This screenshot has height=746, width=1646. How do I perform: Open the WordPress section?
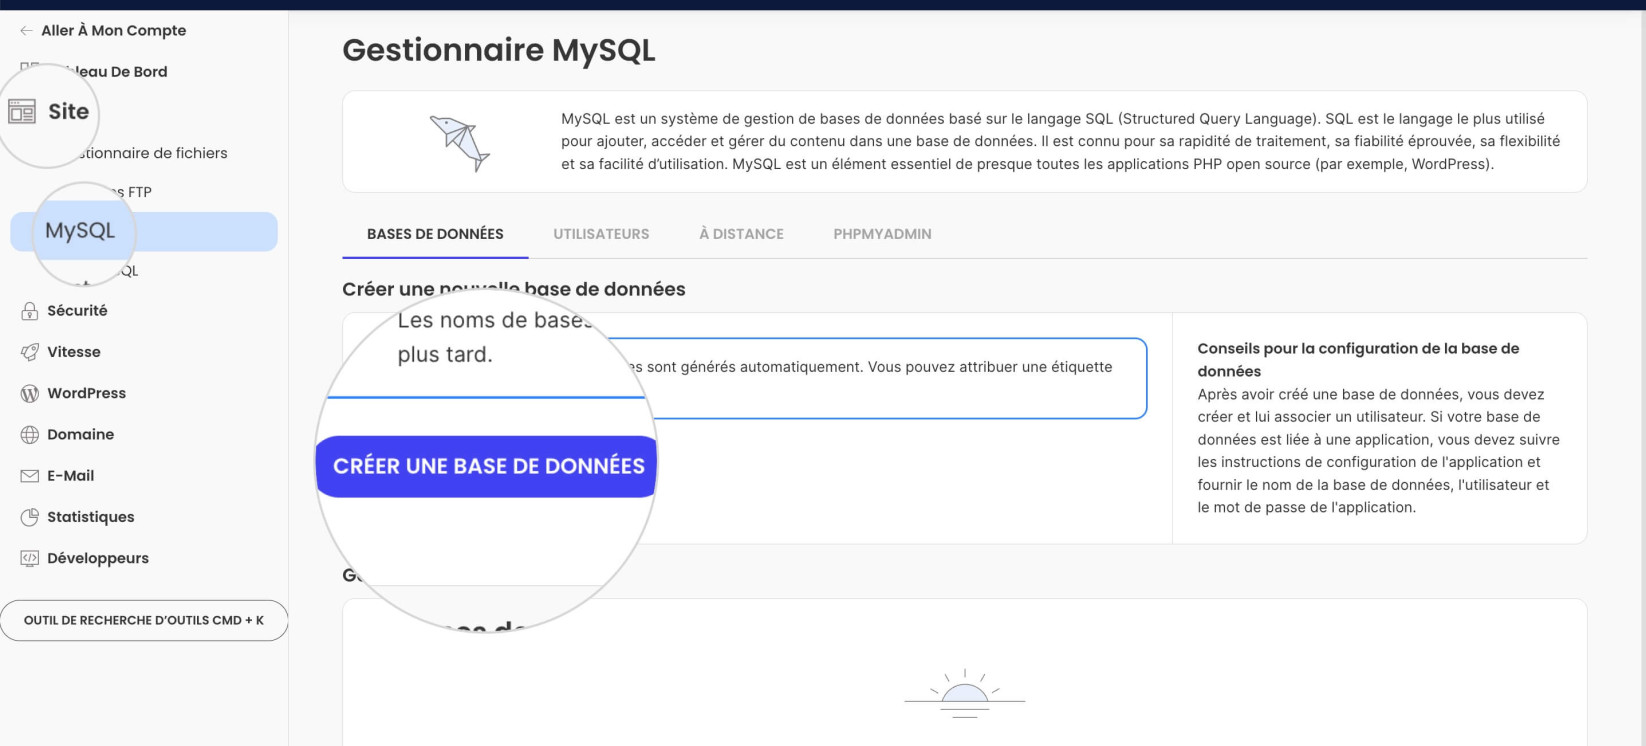point(87,393)
